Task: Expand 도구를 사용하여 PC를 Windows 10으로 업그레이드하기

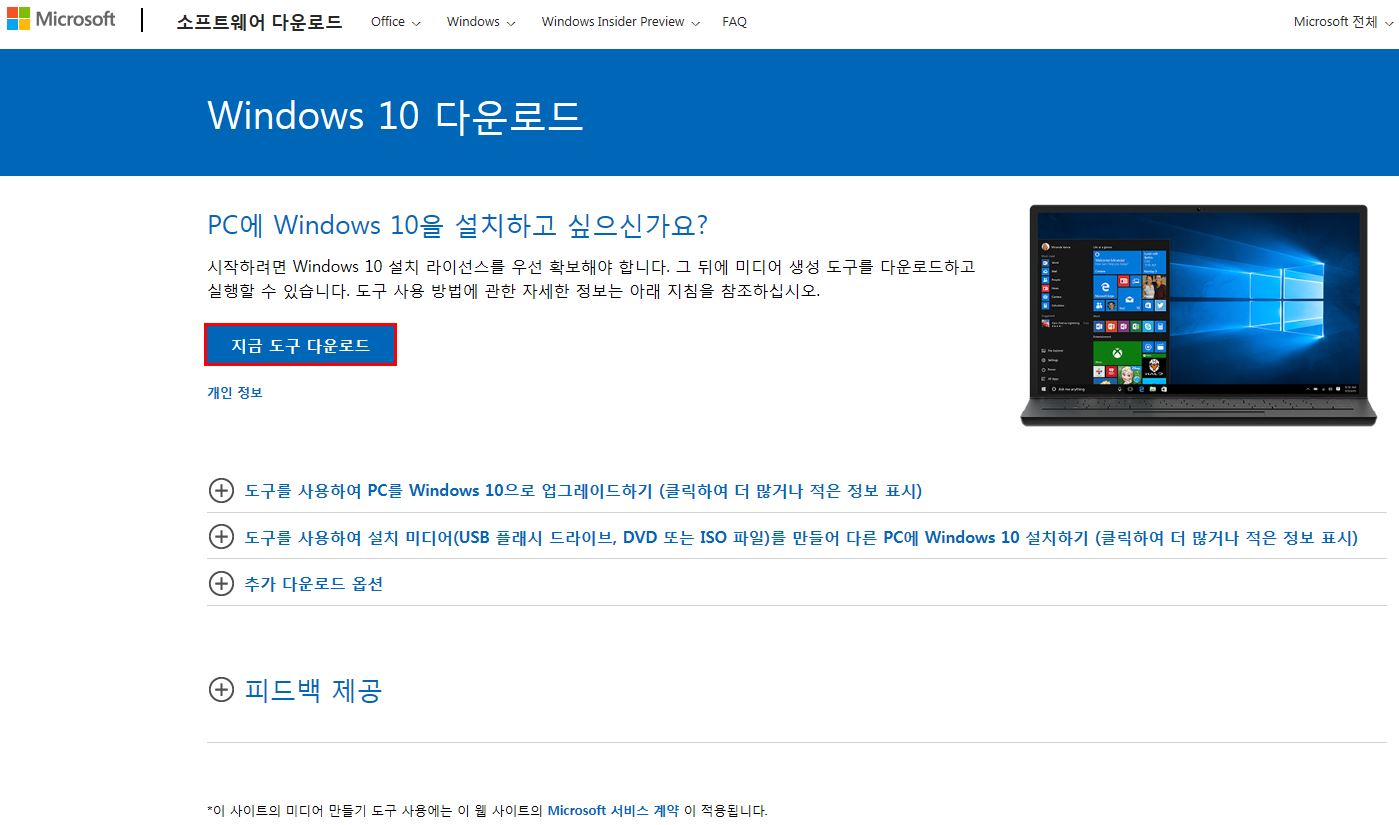Action: tap(583, 491)
